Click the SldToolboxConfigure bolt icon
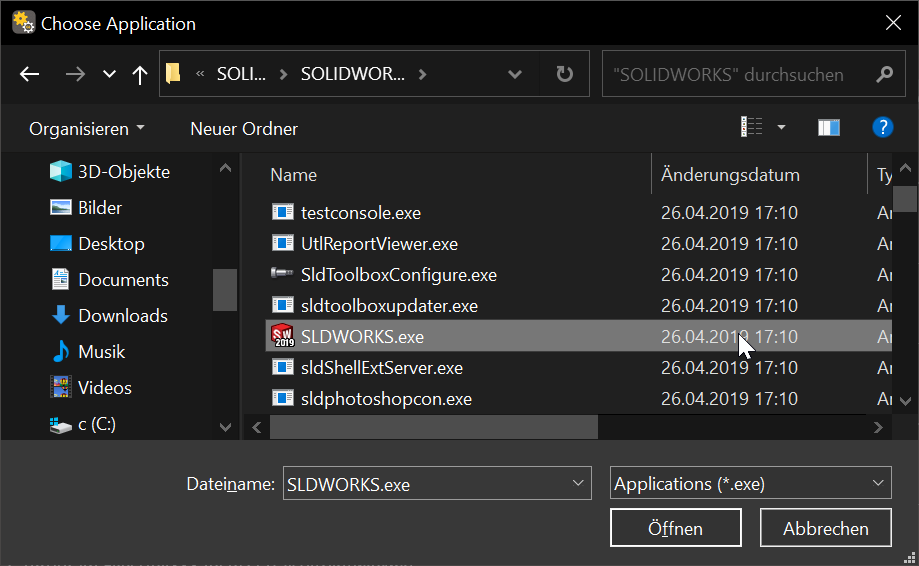919x566 pixels. (x=282, y=272)
